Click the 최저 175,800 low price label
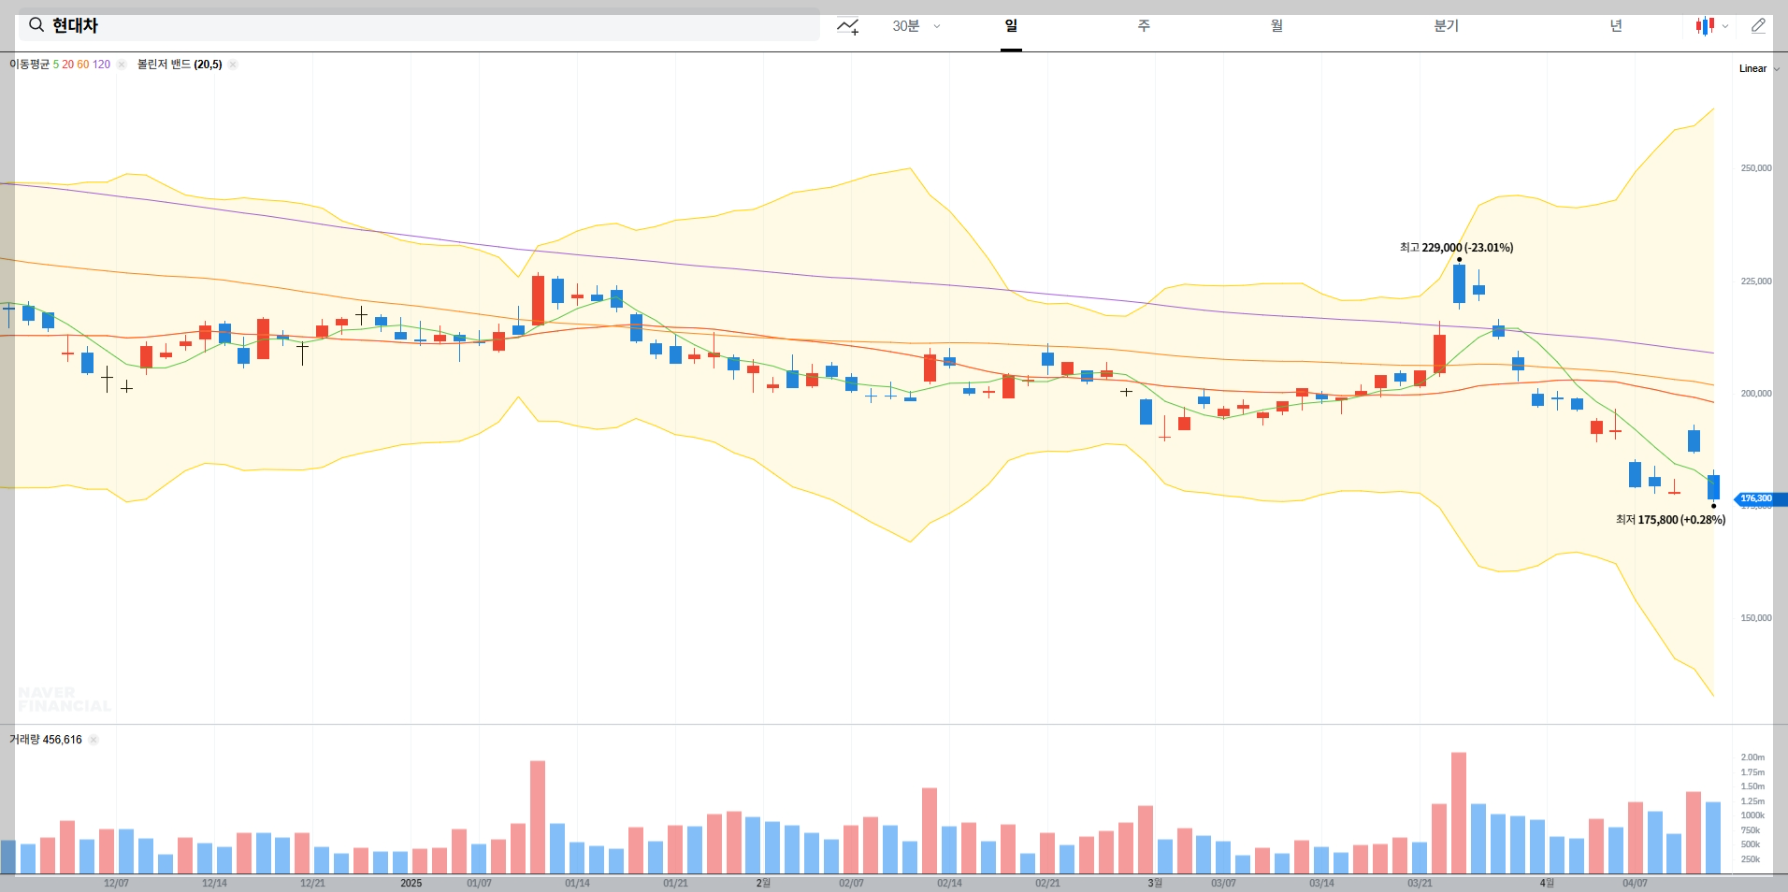Image resolution: width=1788 pixels, height=892 pixels. click(1670, 520)
